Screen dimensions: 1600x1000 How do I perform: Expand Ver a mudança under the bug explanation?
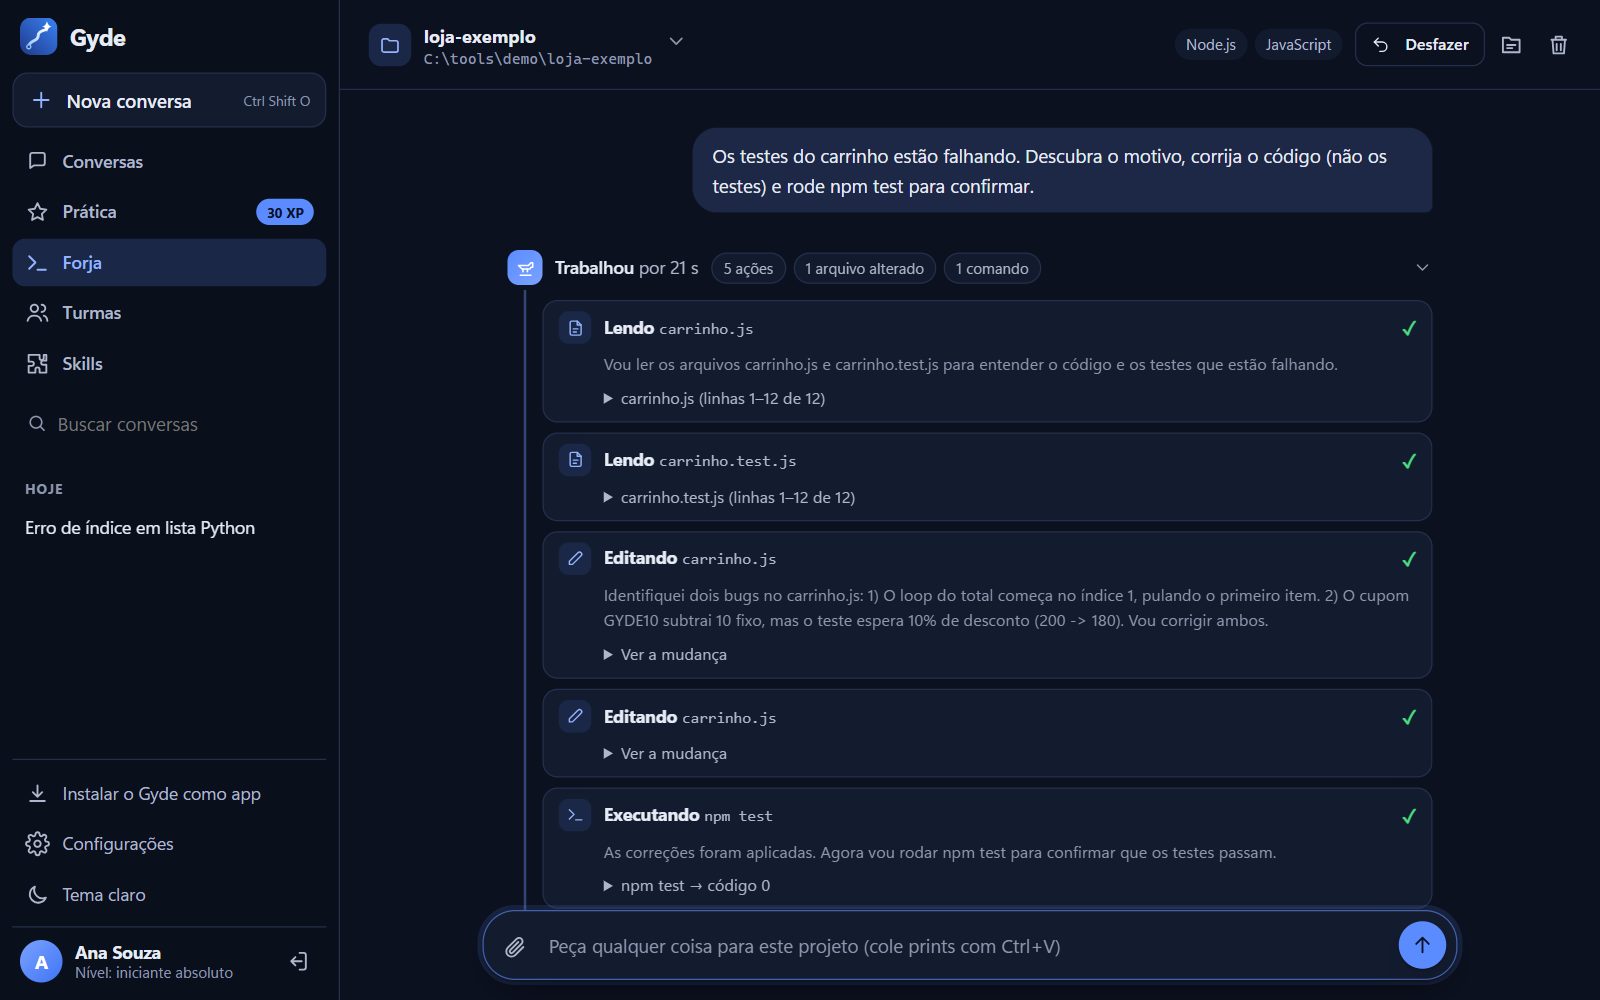(x=665, y=654)
